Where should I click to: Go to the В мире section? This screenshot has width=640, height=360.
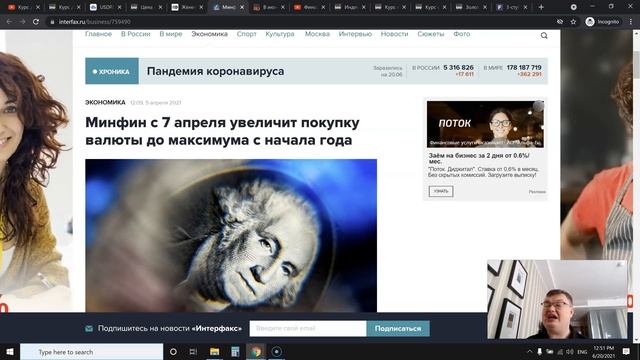171,34
